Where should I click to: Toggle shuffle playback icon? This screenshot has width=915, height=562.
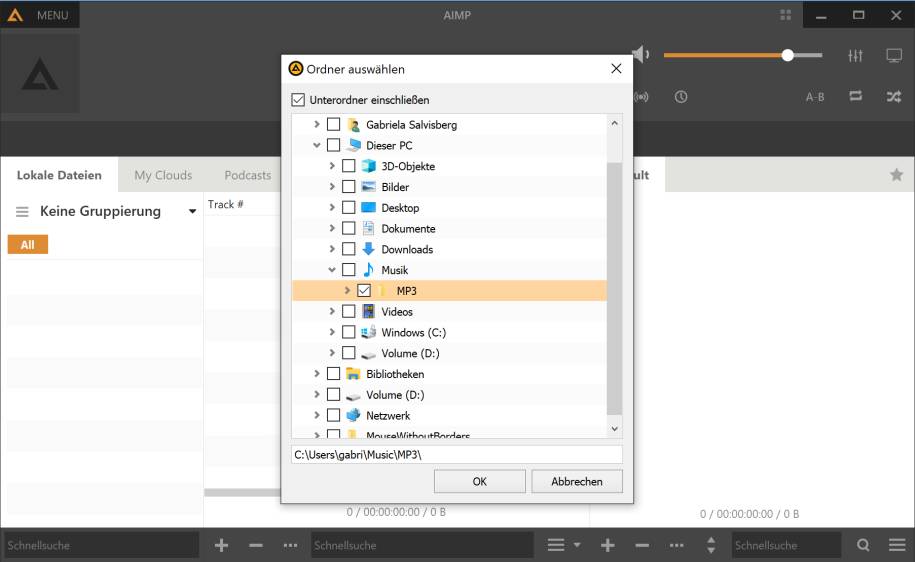pyautogui.click(x=893, y=97)
